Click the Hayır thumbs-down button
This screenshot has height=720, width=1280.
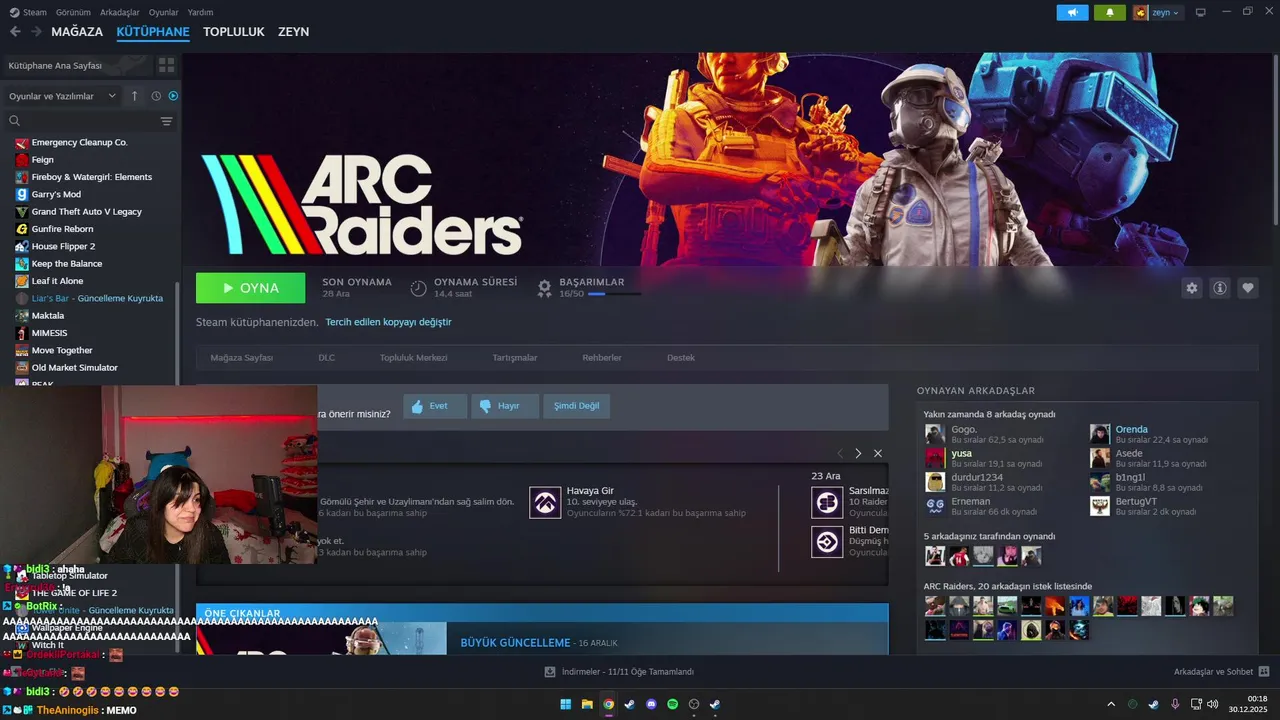pos(505,406)
